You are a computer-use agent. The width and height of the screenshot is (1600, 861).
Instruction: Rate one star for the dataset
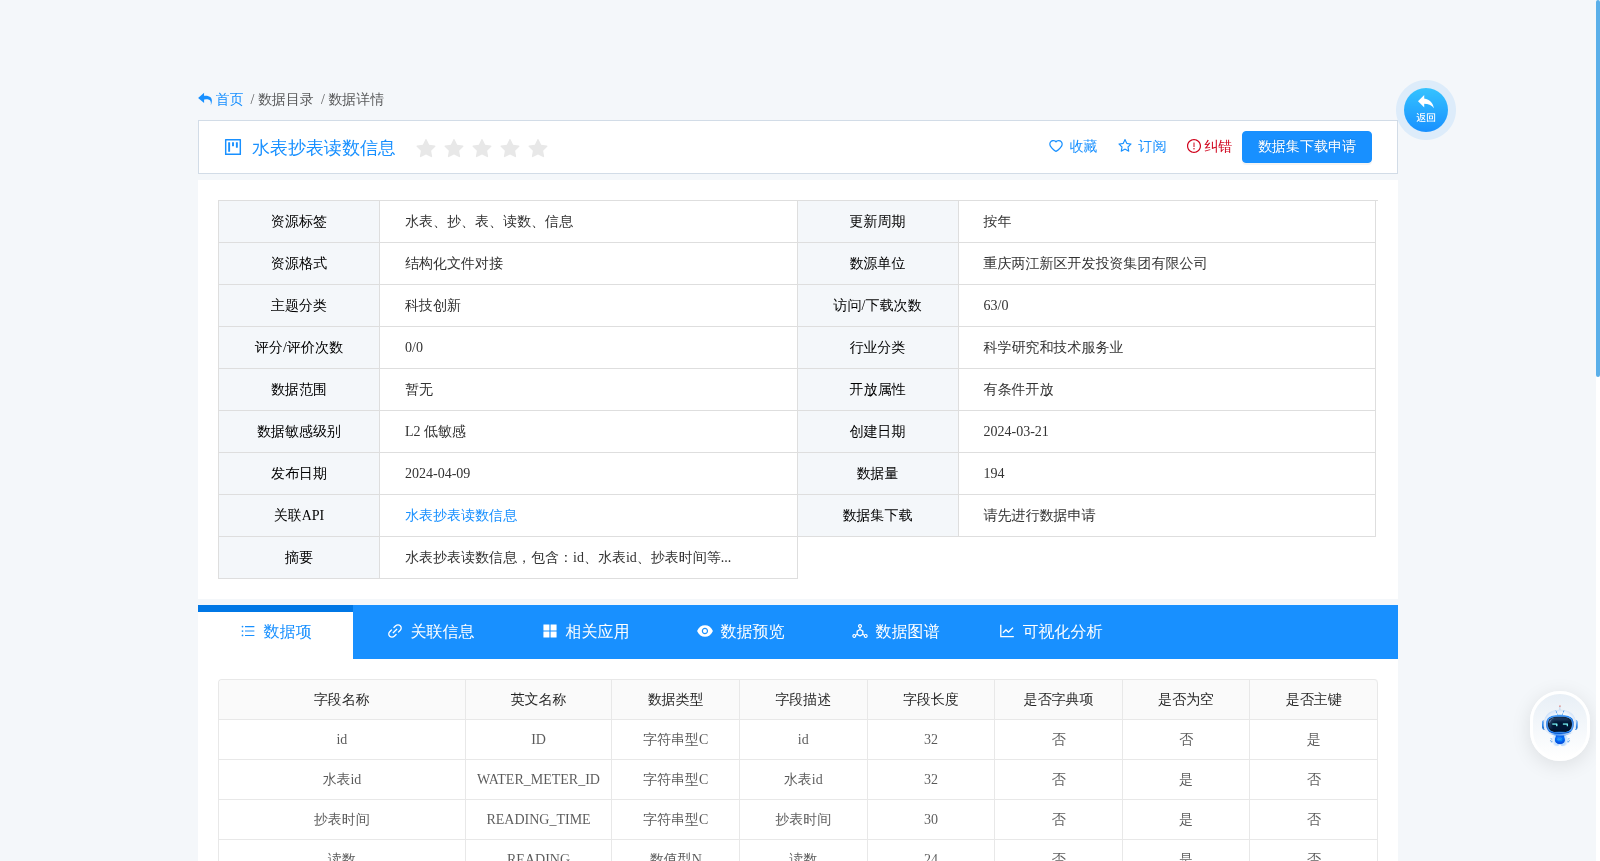[426, 148]
